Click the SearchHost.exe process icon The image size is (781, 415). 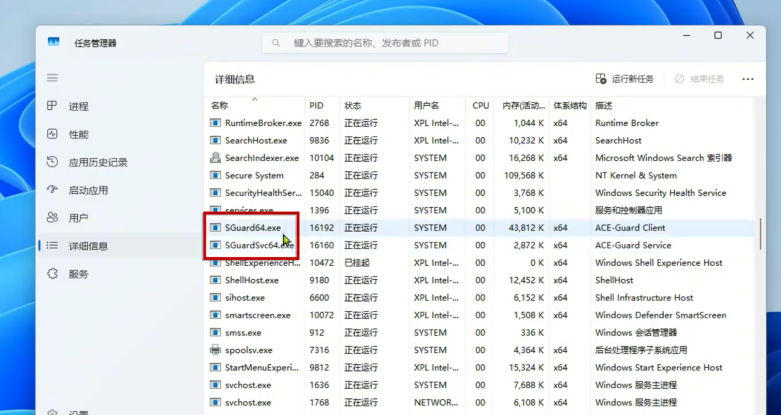pos(215,140)
